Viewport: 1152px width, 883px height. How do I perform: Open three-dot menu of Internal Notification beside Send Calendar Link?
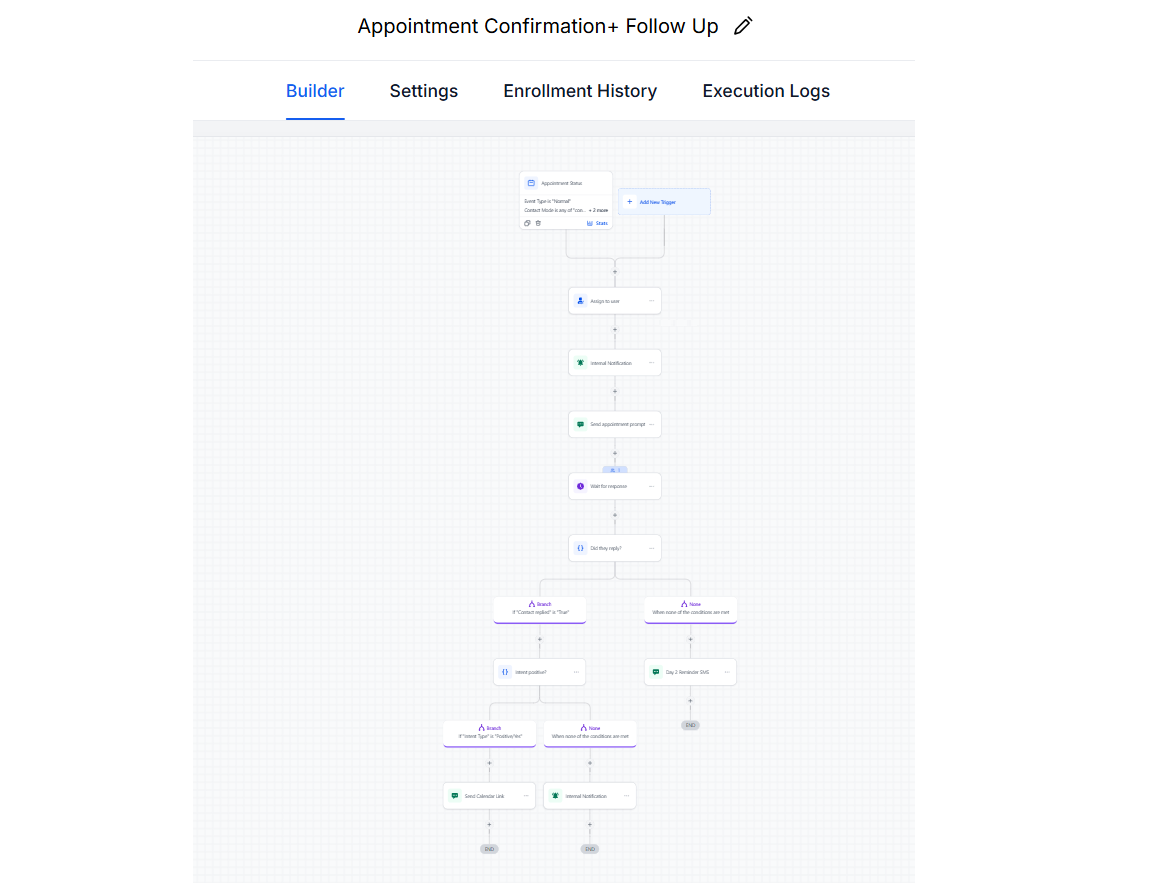(627, 796)
